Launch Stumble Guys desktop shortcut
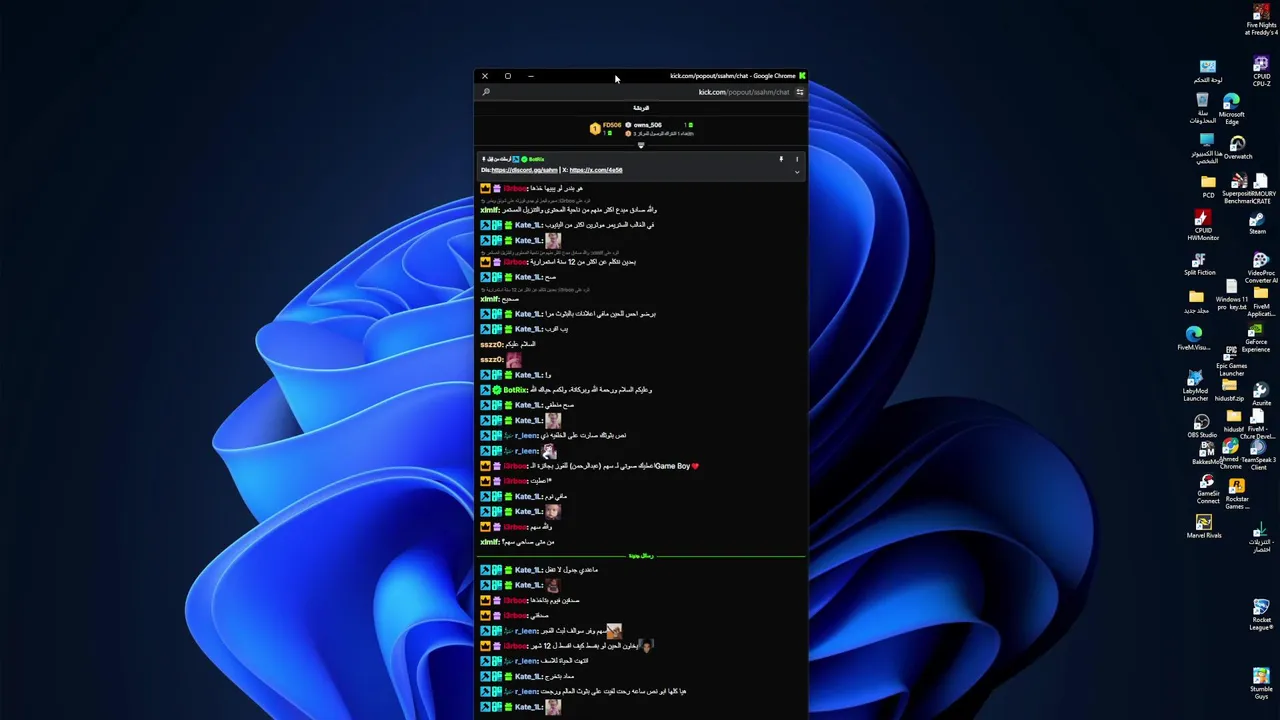 [1261, 683]
